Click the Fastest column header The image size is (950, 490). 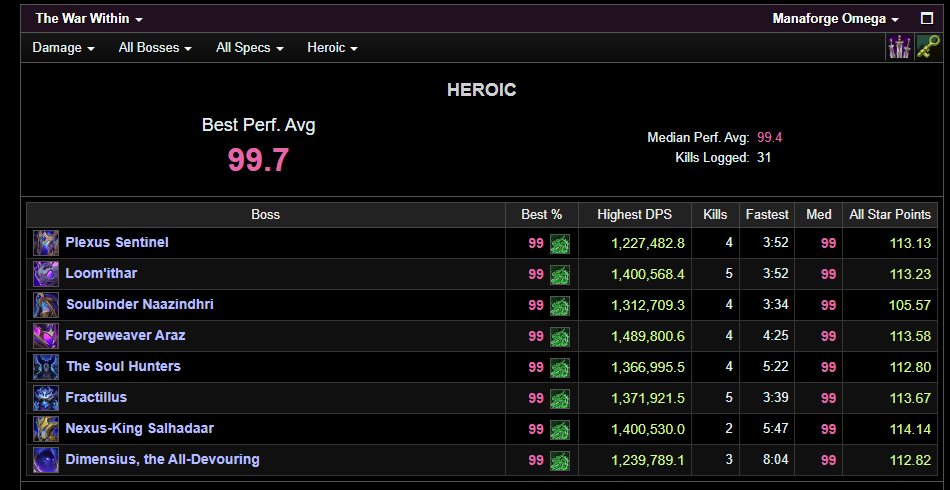767,214
